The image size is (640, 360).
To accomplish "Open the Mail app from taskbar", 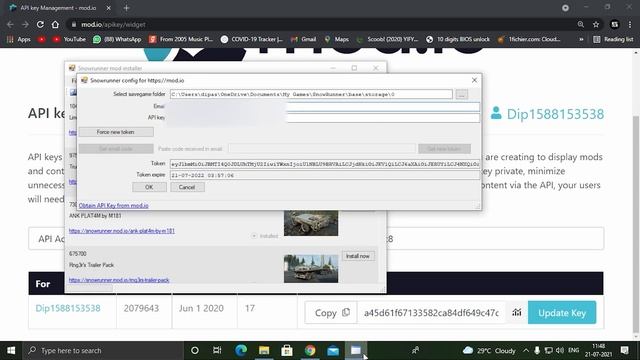I will (333, 350).
